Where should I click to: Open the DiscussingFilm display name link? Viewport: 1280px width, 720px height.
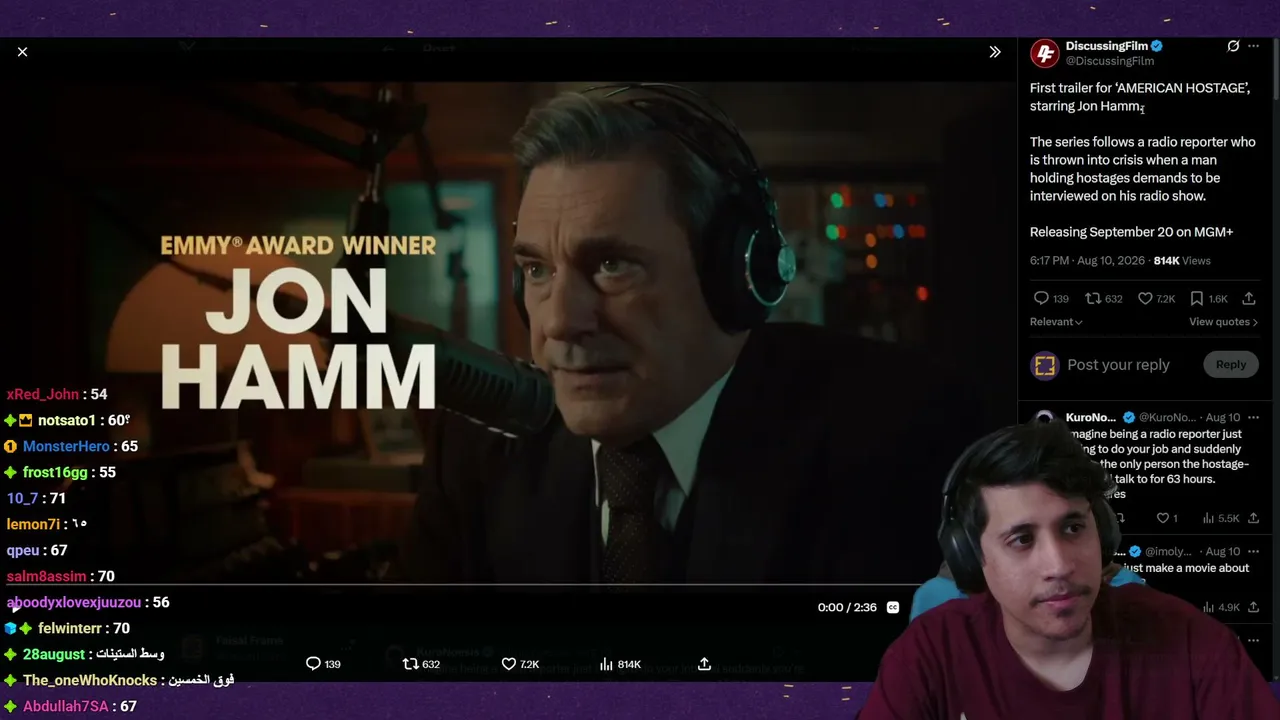(1106, 46)
